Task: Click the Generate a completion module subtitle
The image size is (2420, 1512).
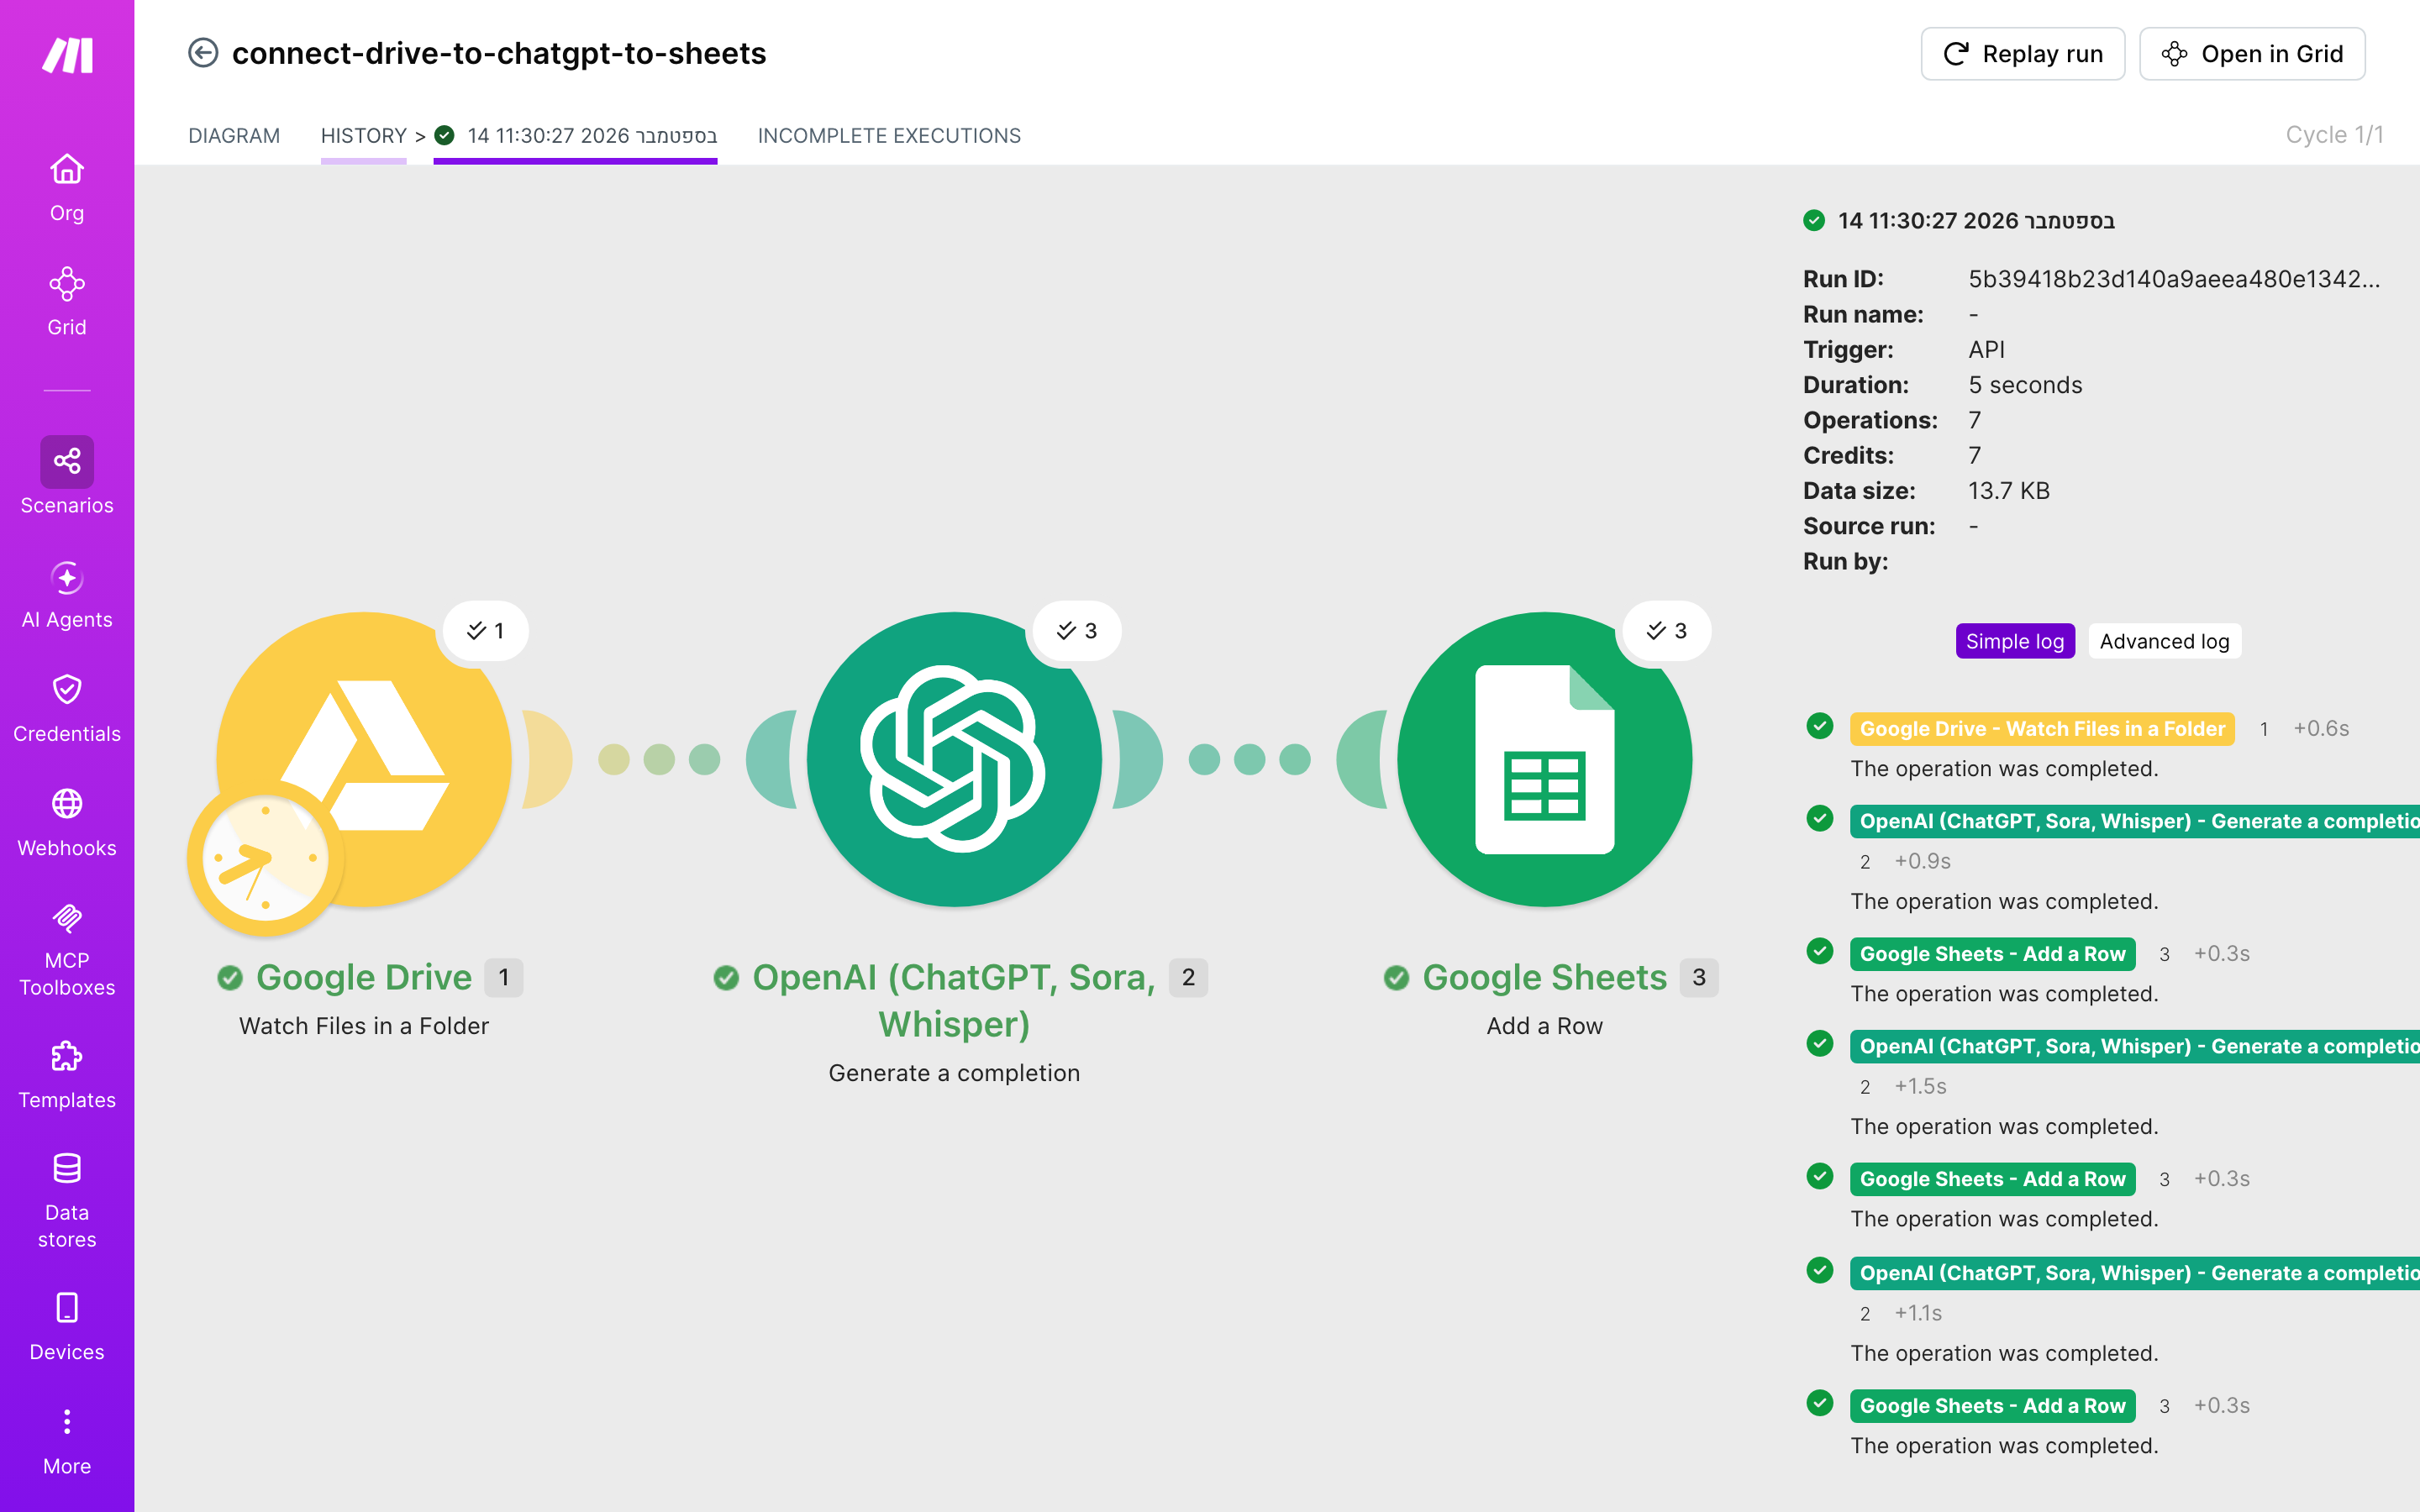Action: [954, 1073]
